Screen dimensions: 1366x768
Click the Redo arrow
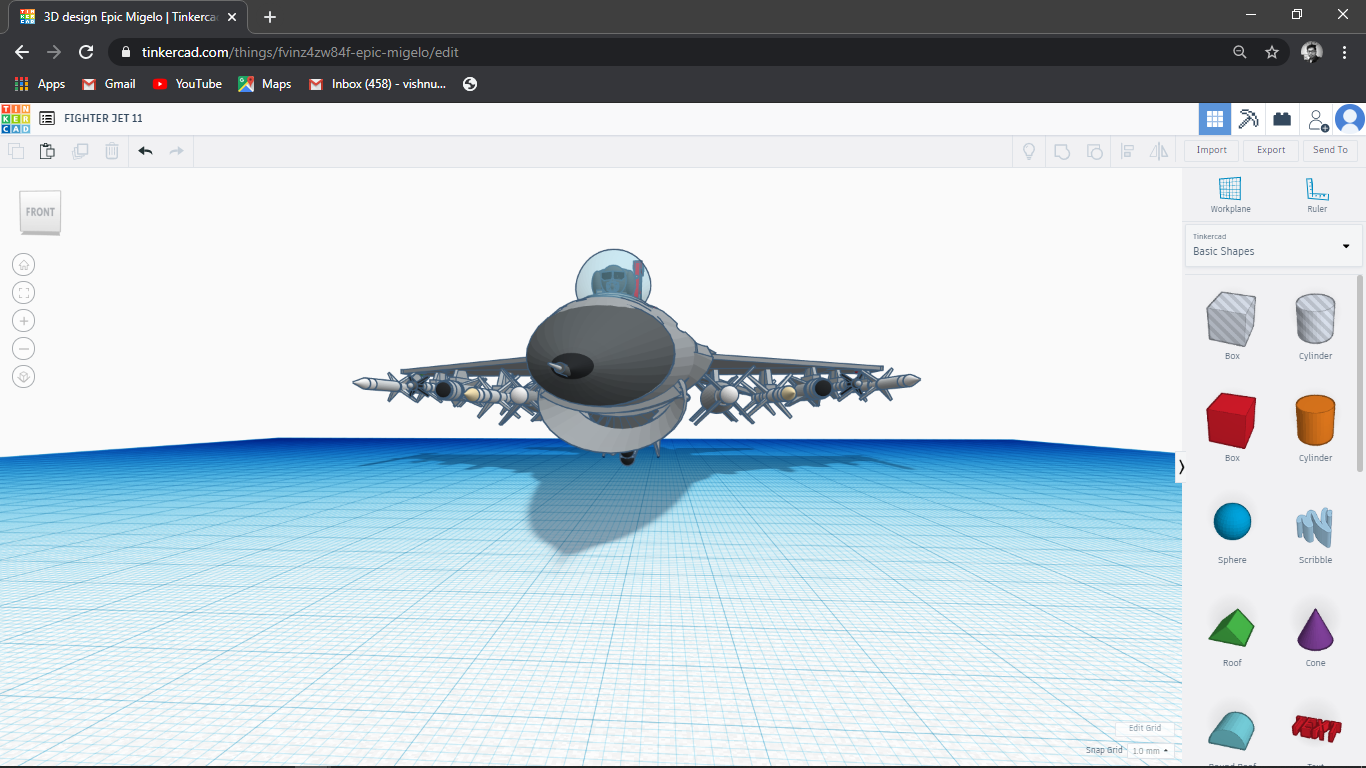coord(177,150)
